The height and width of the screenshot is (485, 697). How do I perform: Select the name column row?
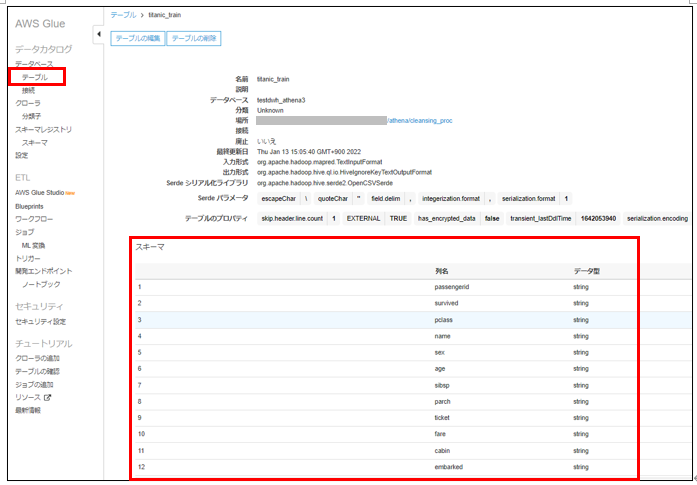click(x=413, y=337)
